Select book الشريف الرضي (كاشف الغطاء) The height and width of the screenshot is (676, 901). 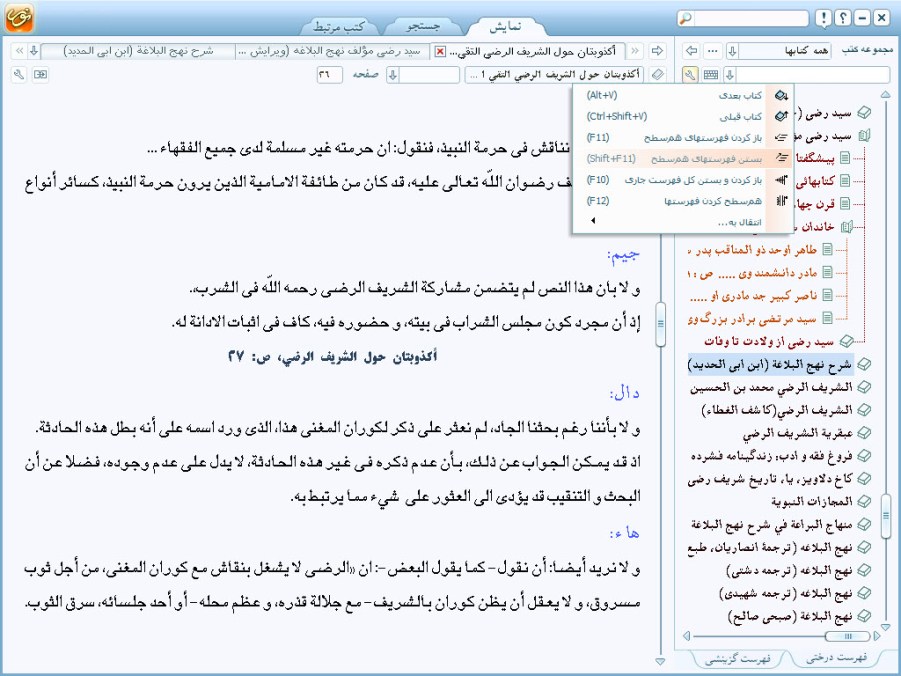777,410
